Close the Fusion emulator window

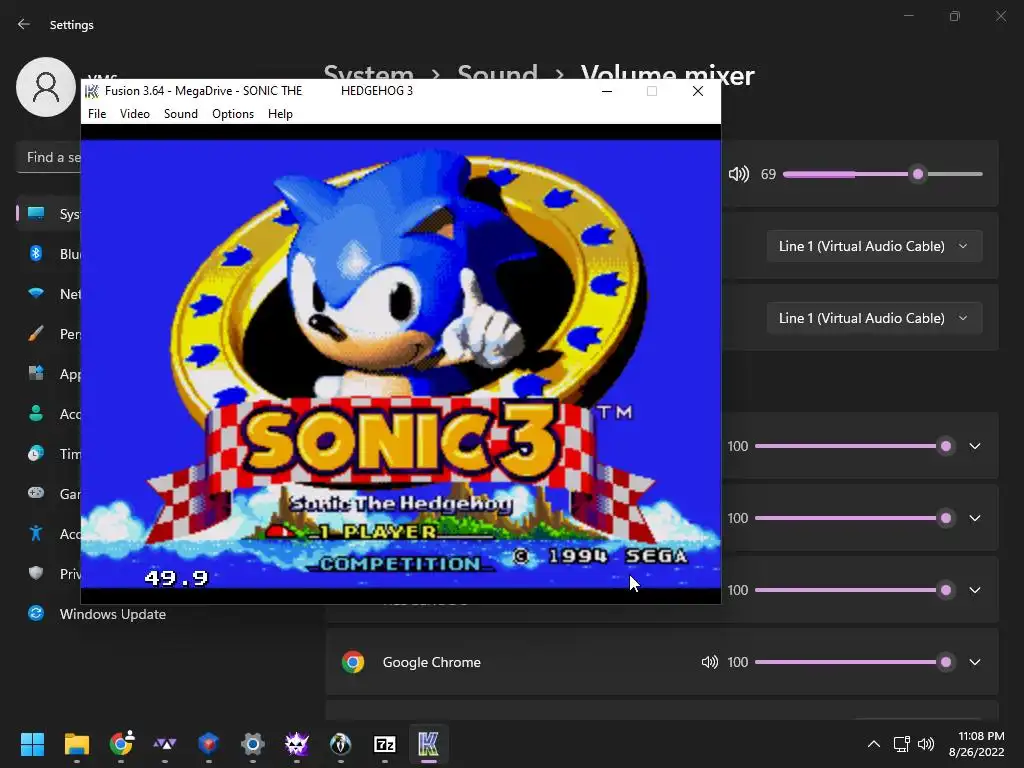tap(697, 91)
